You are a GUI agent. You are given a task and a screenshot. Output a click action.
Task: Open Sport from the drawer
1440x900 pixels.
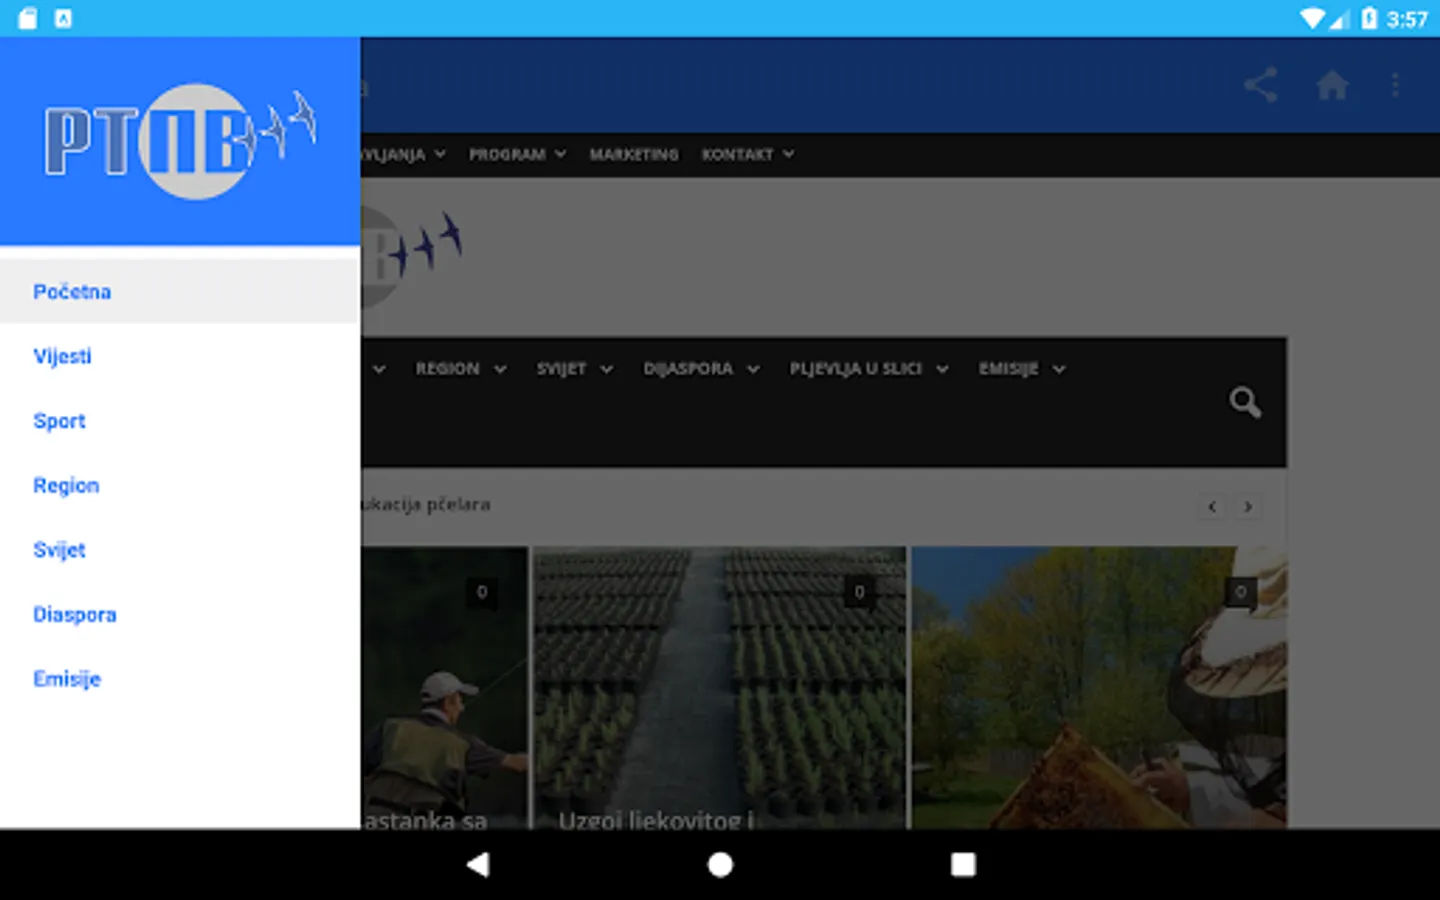tap(180, 421)
